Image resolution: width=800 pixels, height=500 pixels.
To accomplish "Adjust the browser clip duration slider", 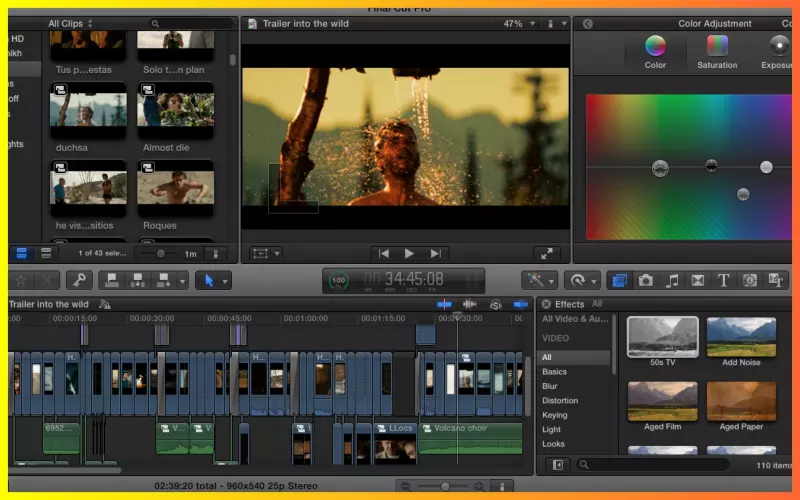I will click(161, 254).
